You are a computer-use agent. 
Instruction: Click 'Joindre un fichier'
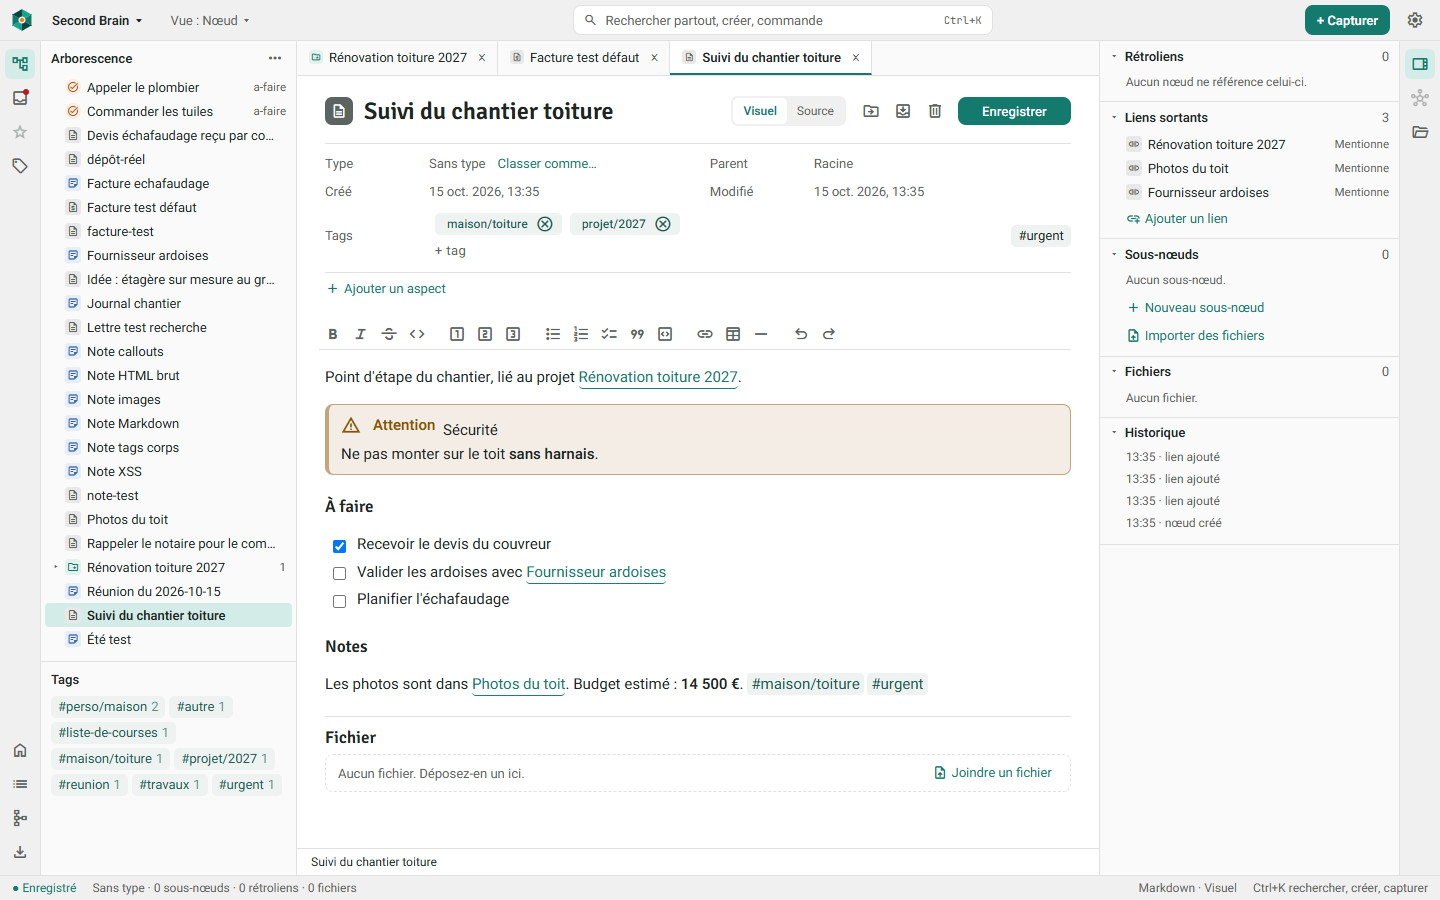pos(993,773)
